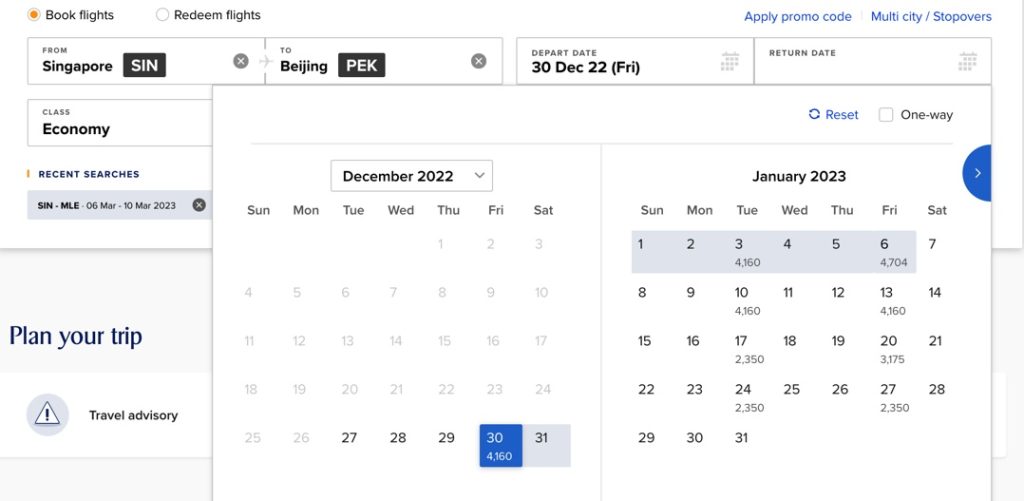Click the Reset refresh icon

(814, 114)
